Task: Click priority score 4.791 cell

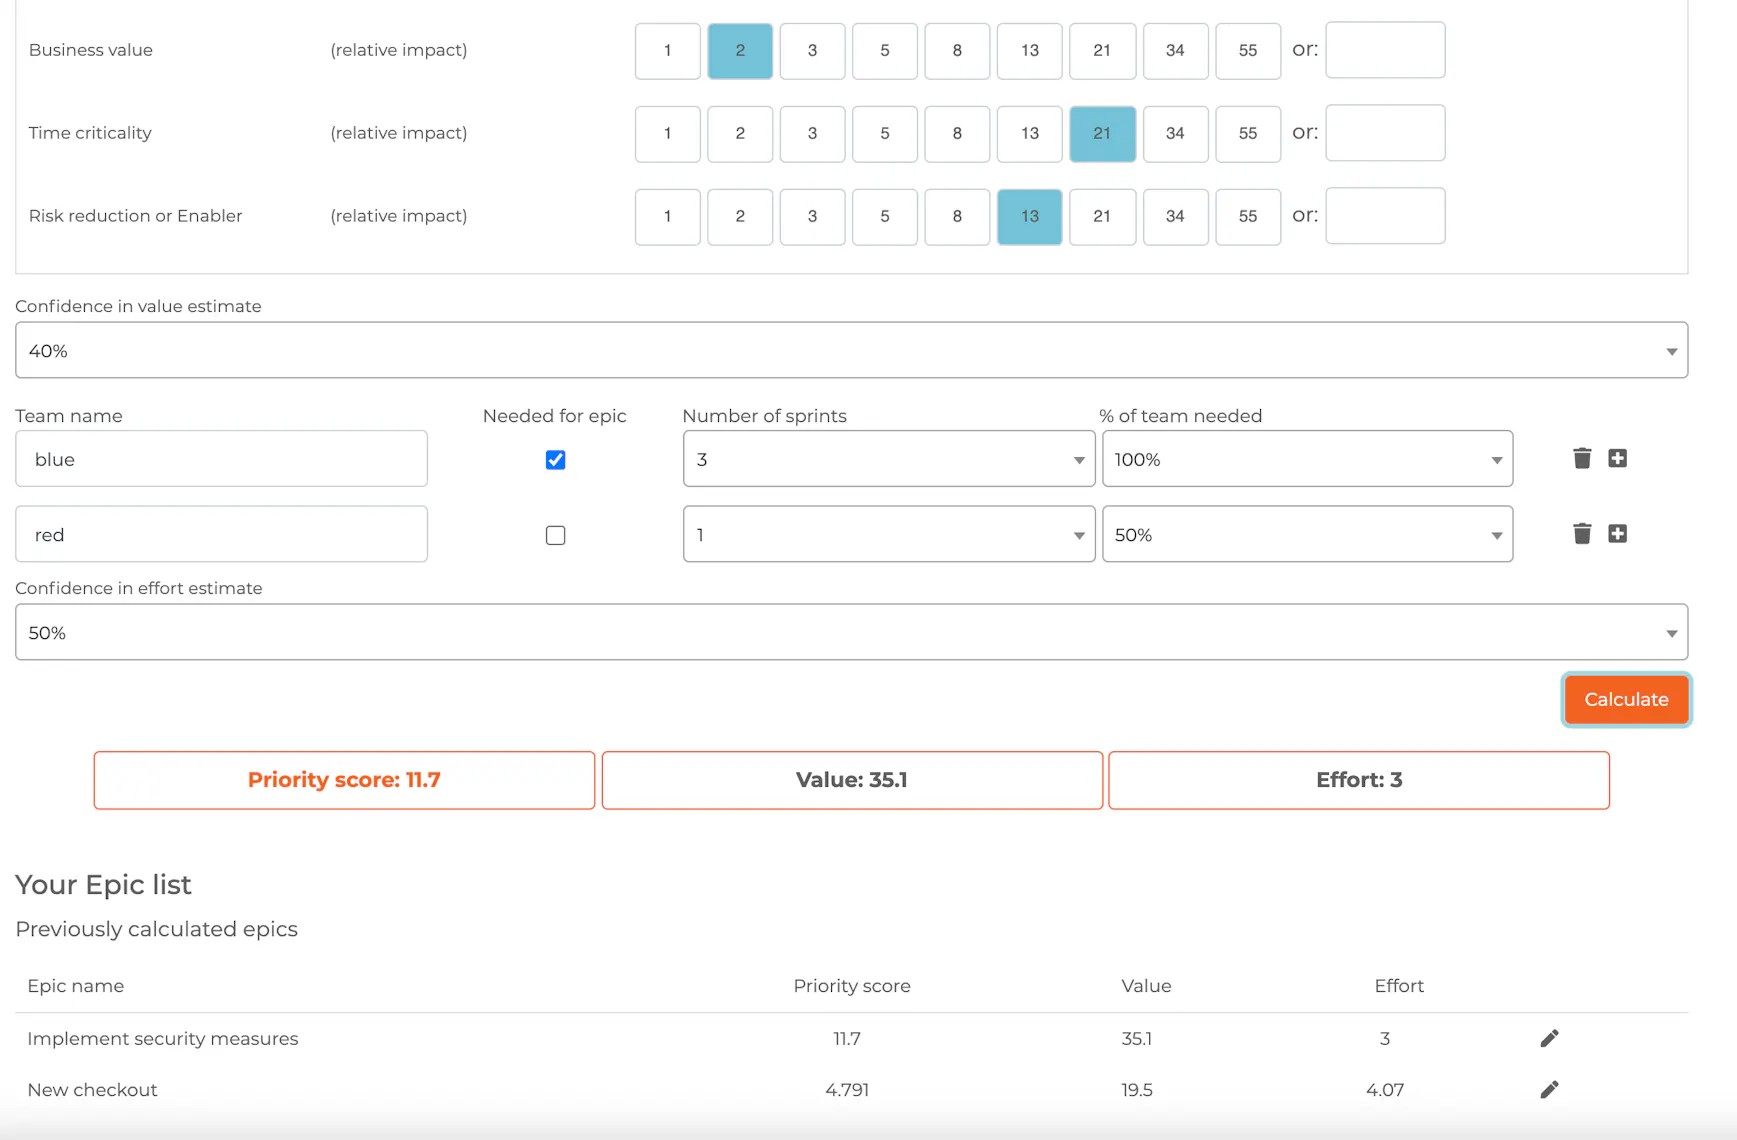Action: click(x=847, y=1089)
